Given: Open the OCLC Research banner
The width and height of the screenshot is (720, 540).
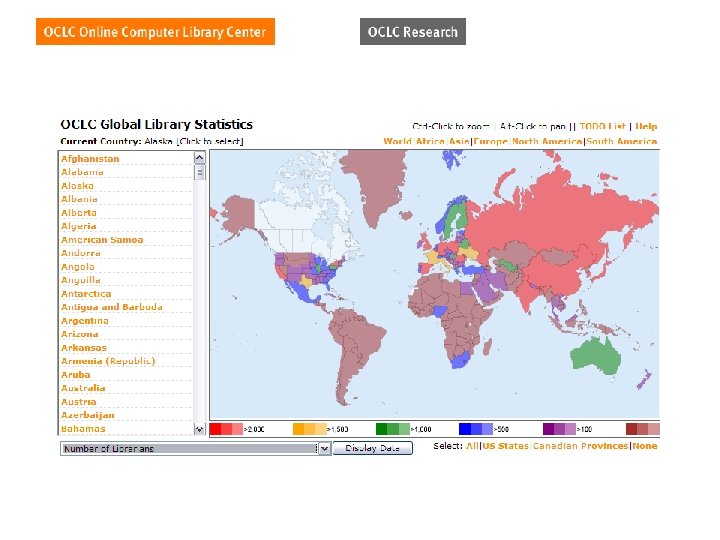Looking at the screenshot, I should pos(413,32).
